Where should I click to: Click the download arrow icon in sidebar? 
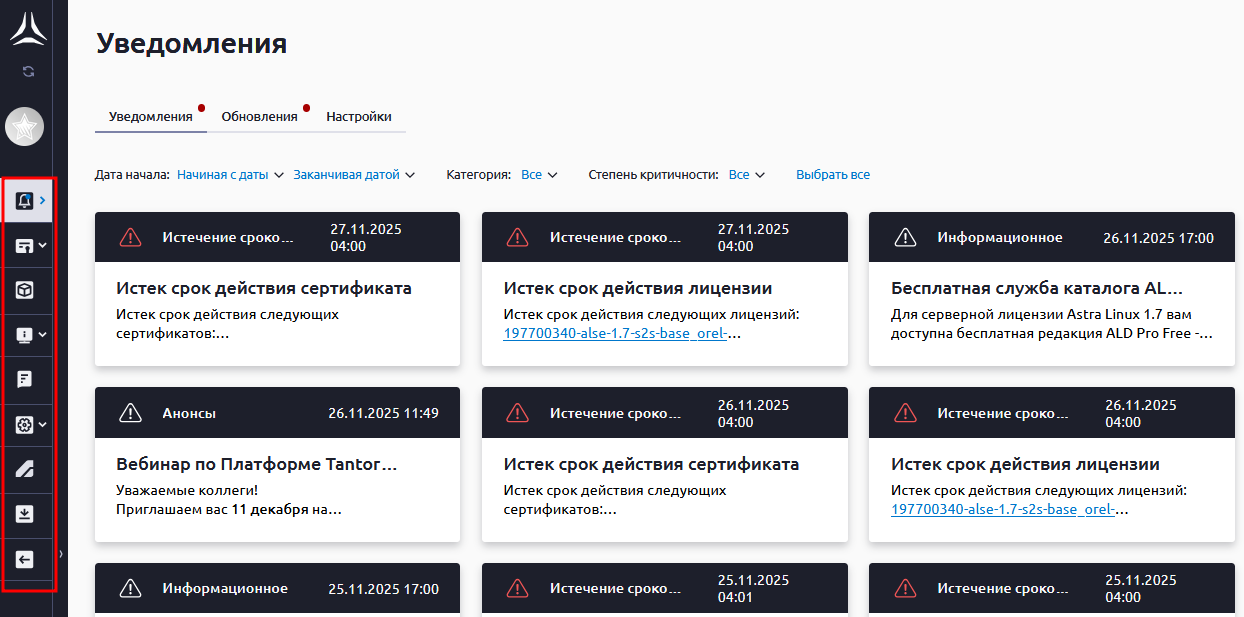click(25, 514)
